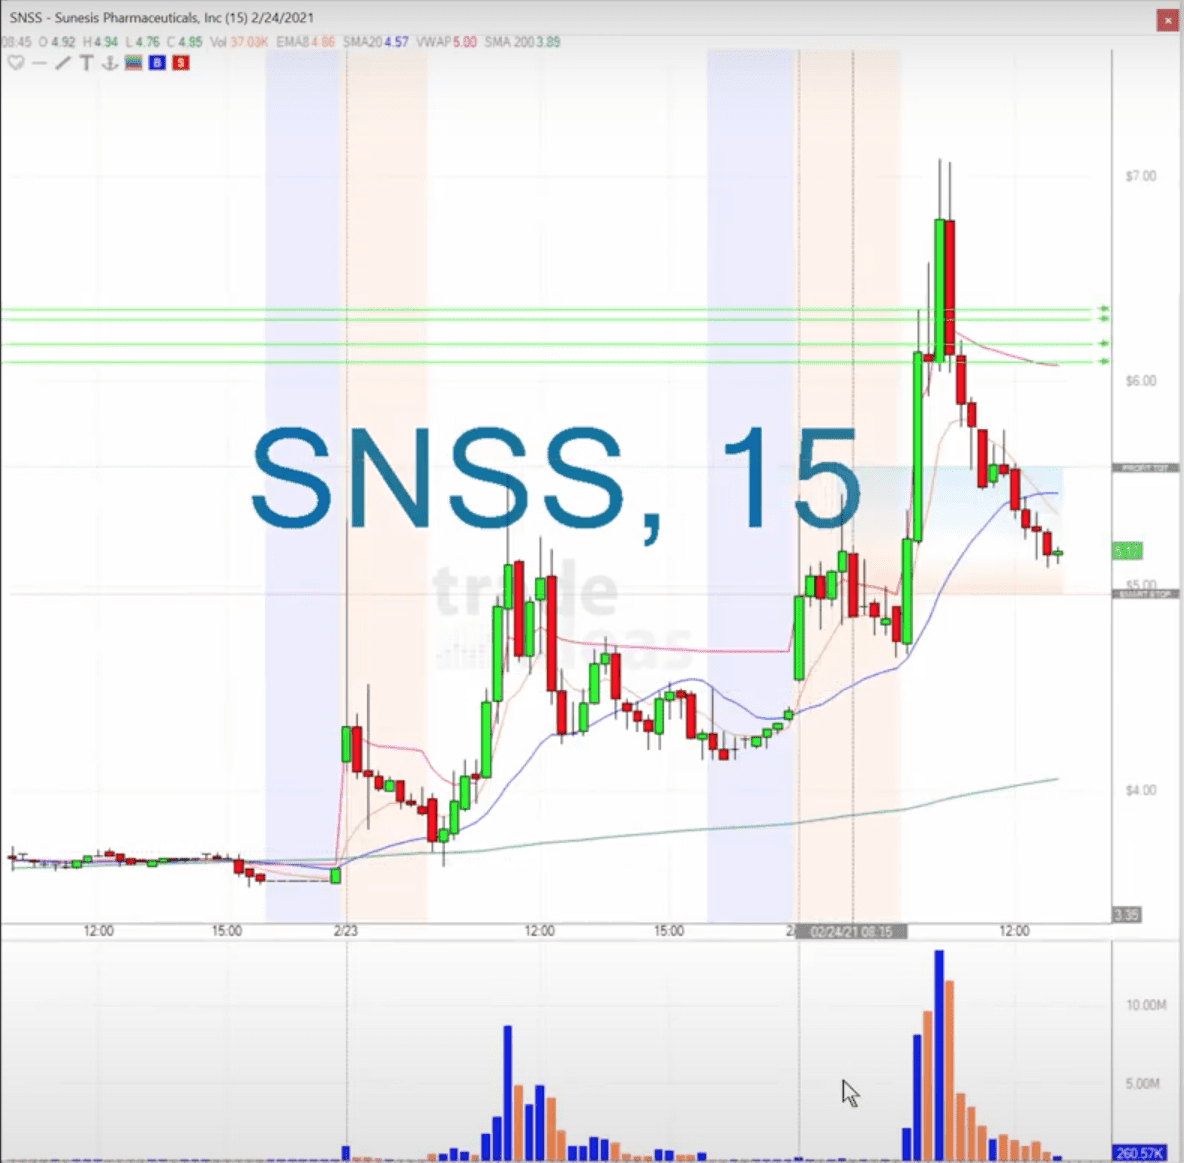This screenshot has height=1163, width=1184.
Task: Click the Profit Tgt marker on price axis
Action: [x=1145, y=468]
